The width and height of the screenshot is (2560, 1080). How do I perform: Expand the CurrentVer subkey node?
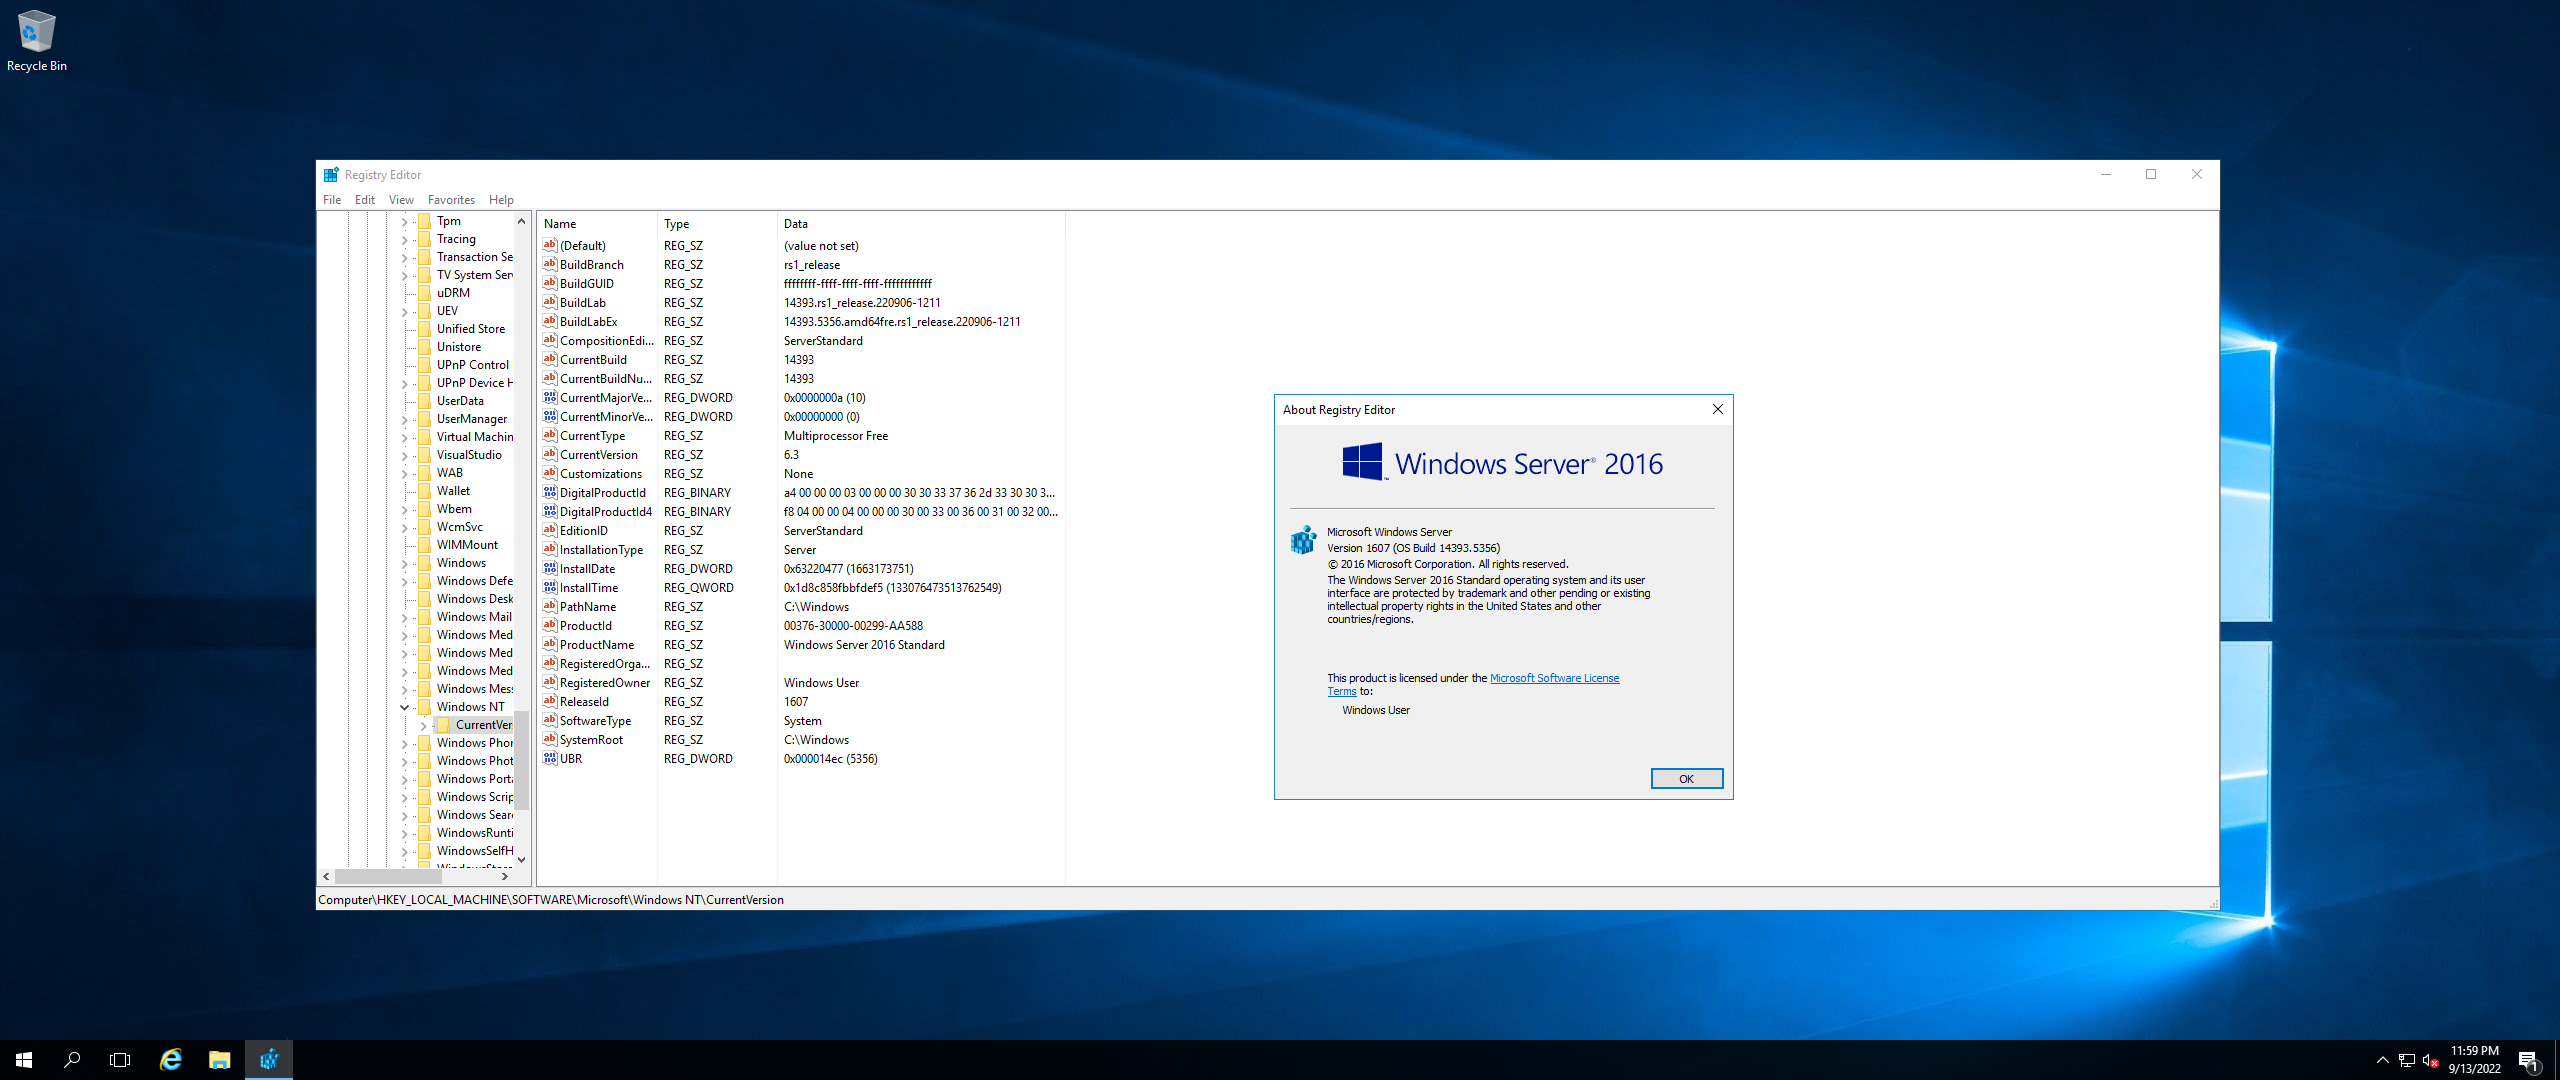pyautogui.click(x=423, y=726)
